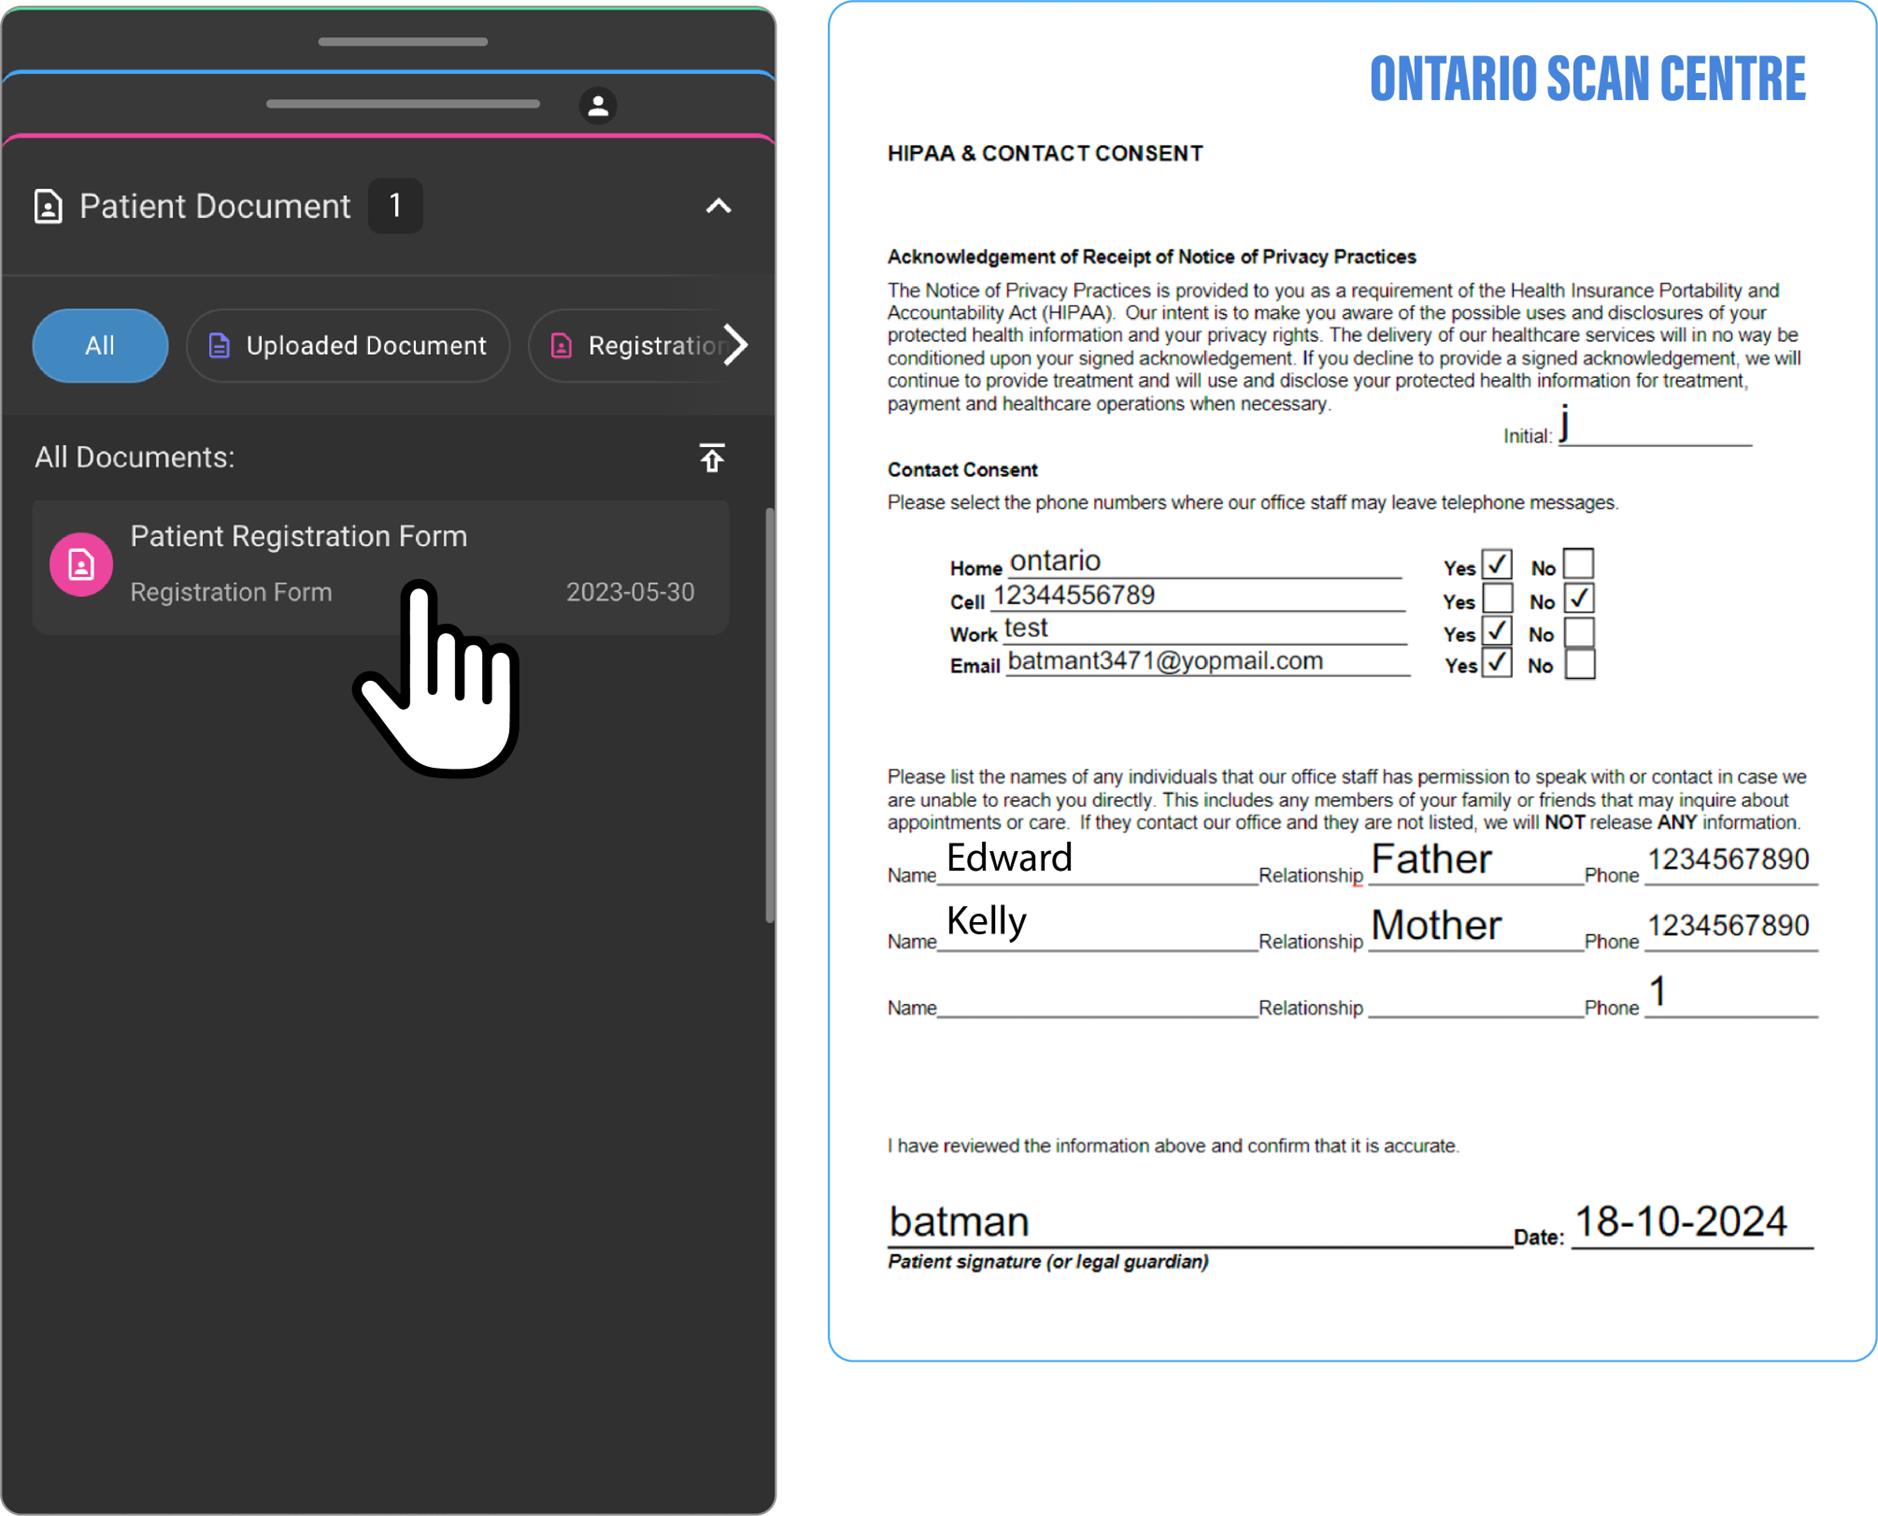Viewport: 1878px width, 1516px height.
Task: Toggle the Home Yes checkbox
Action: [x=1497, y=565]
